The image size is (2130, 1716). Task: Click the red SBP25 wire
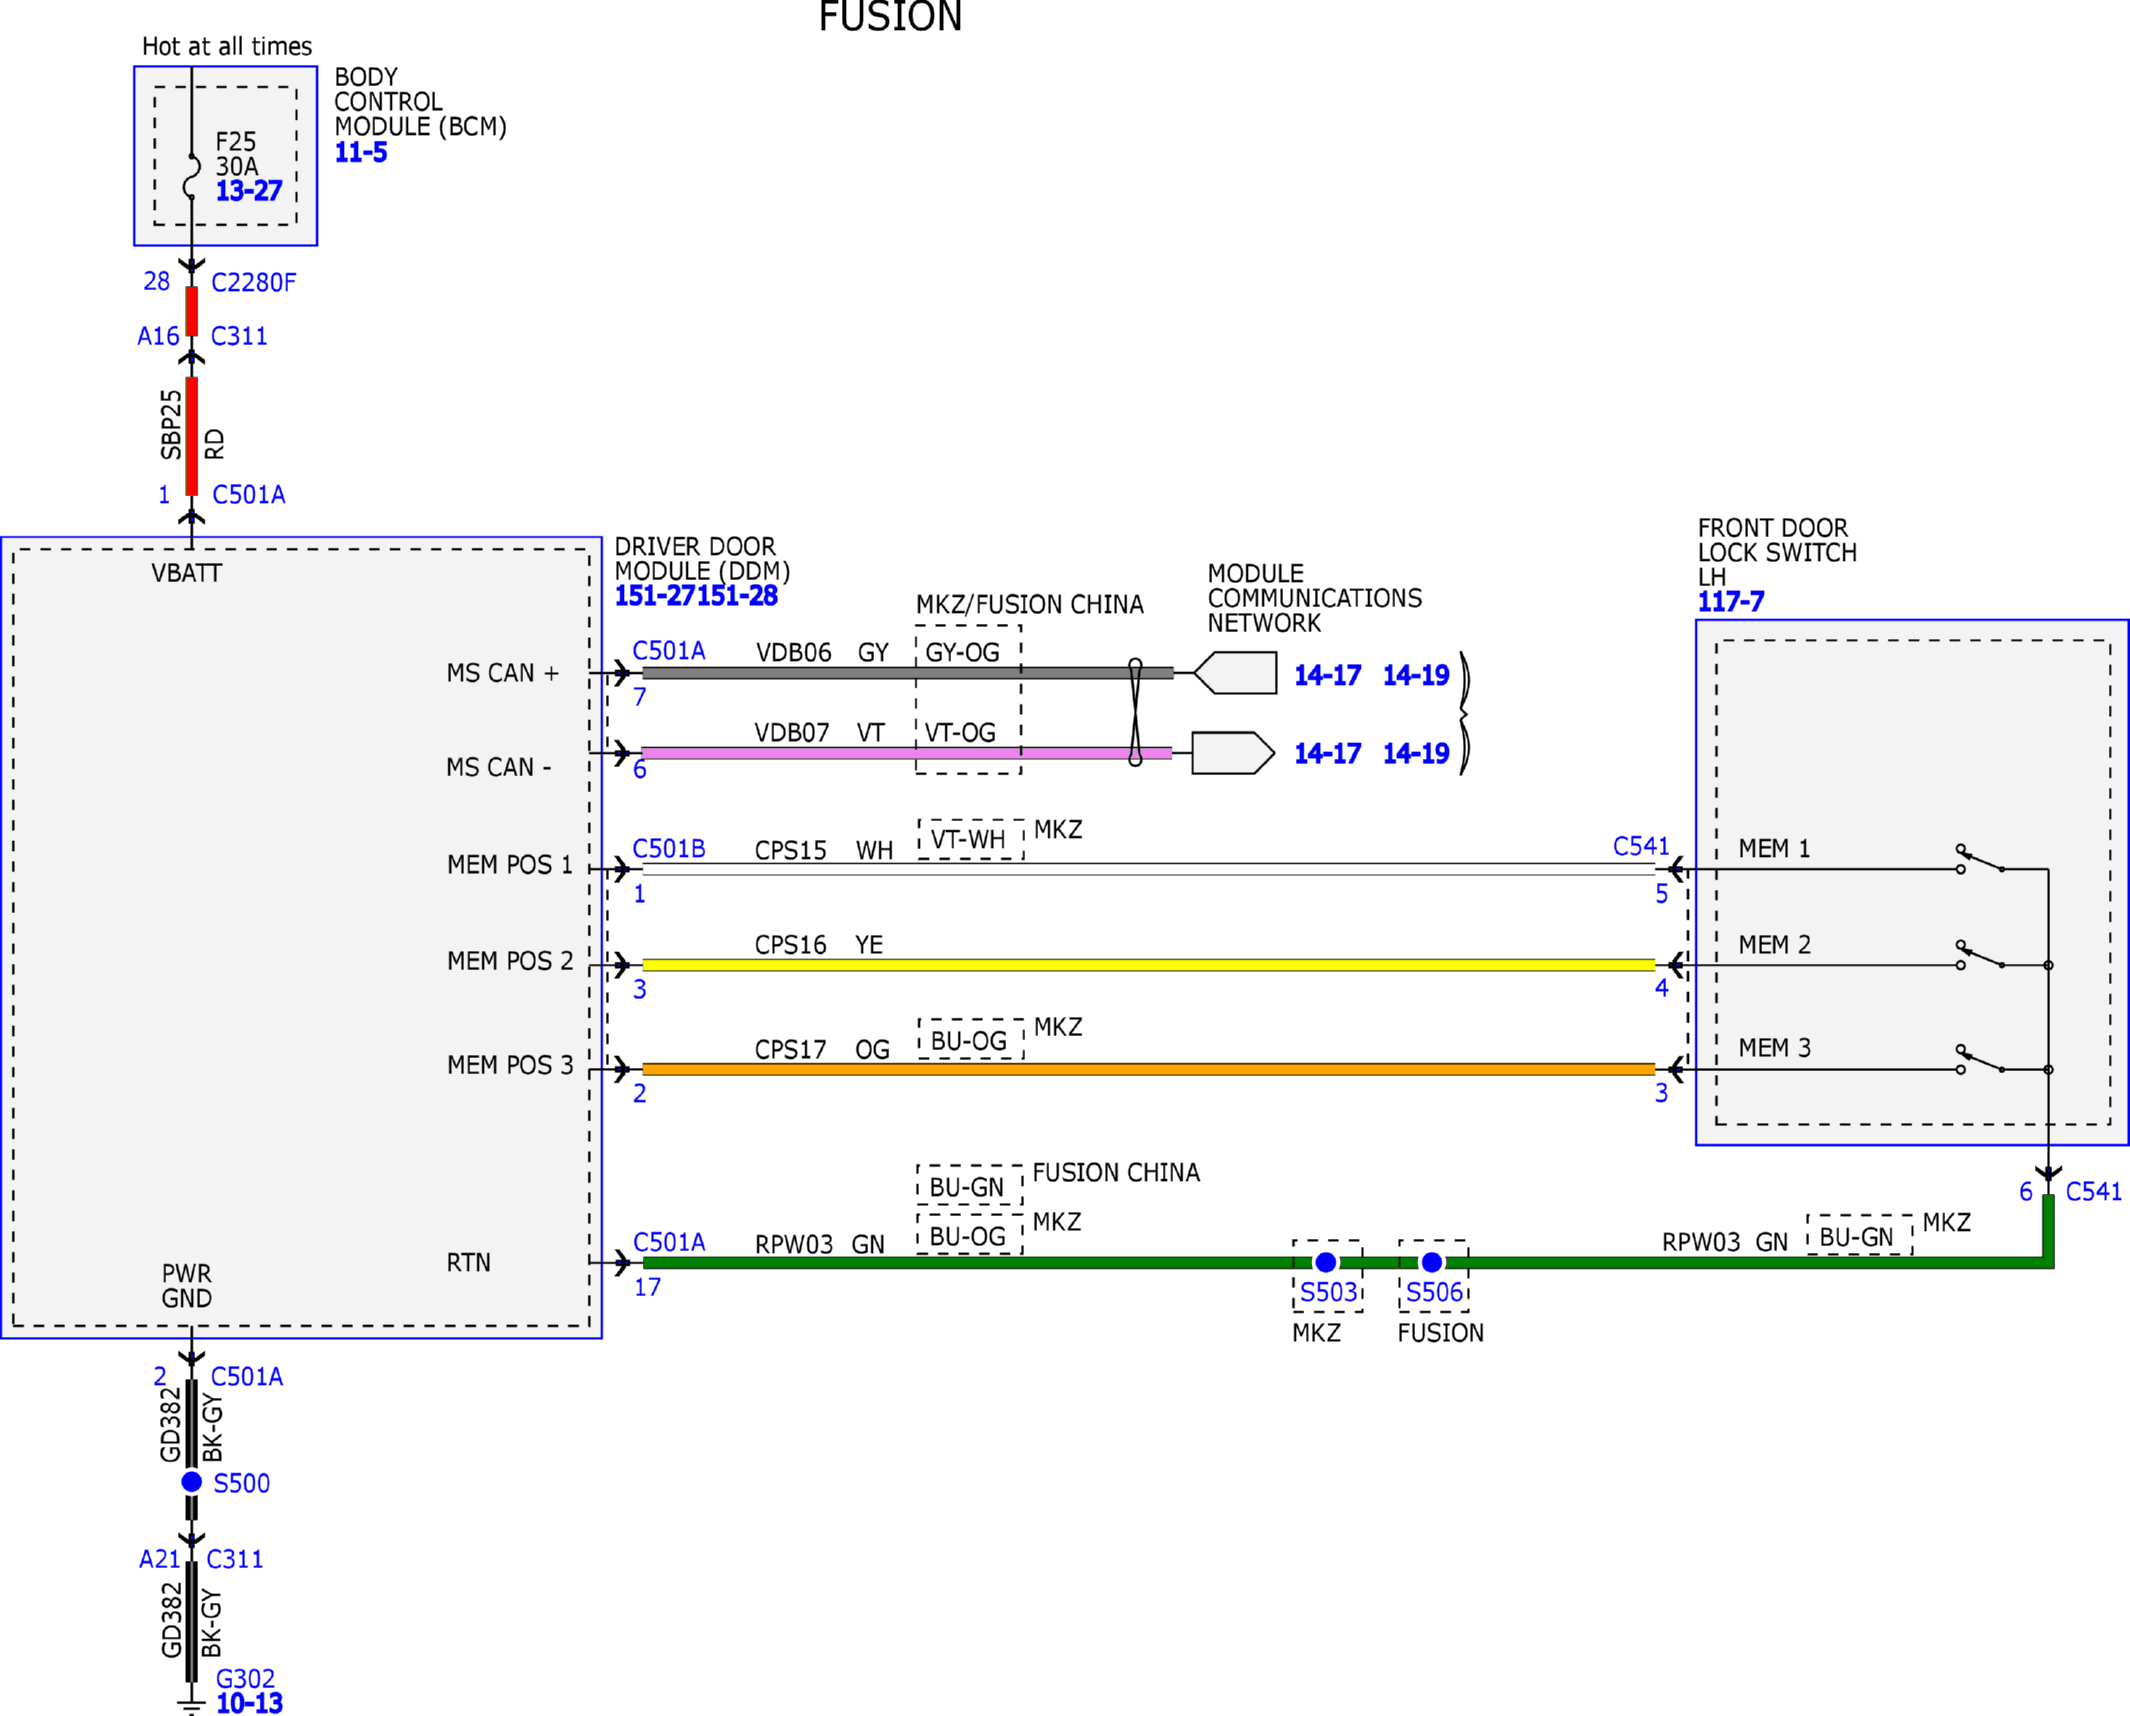(192, 436)
